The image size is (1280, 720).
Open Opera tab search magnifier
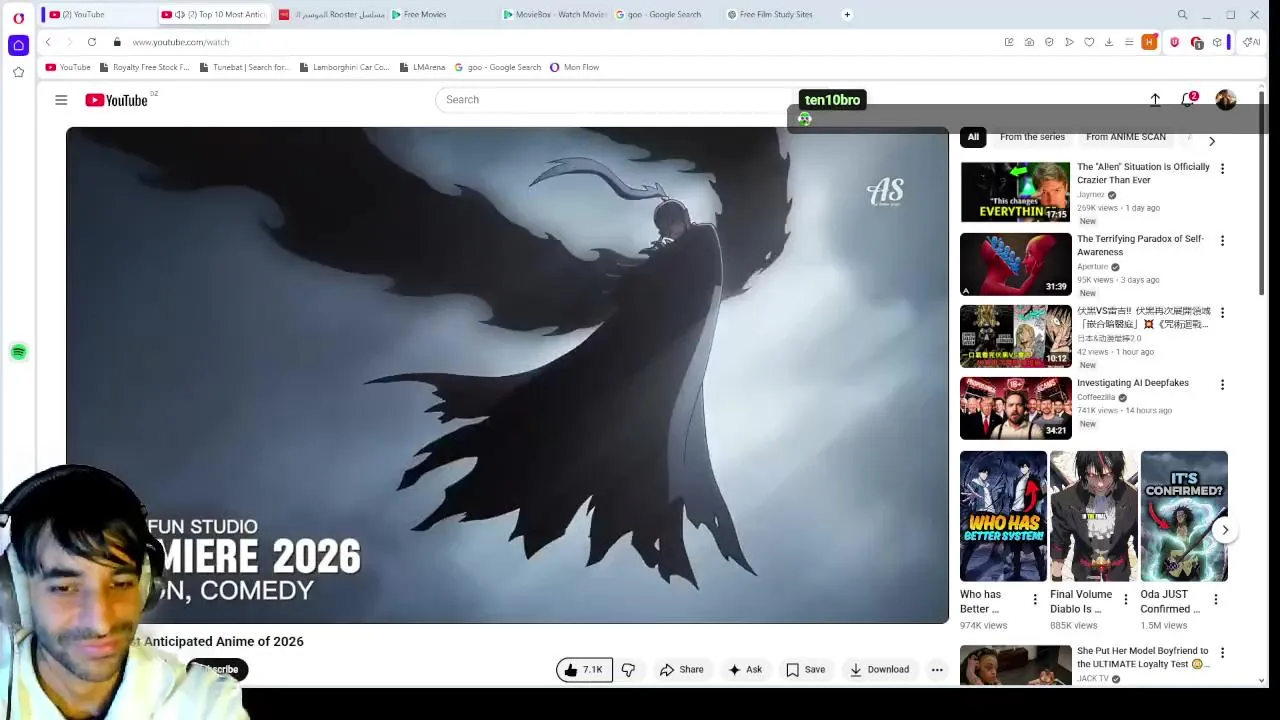pos(1182,15)
